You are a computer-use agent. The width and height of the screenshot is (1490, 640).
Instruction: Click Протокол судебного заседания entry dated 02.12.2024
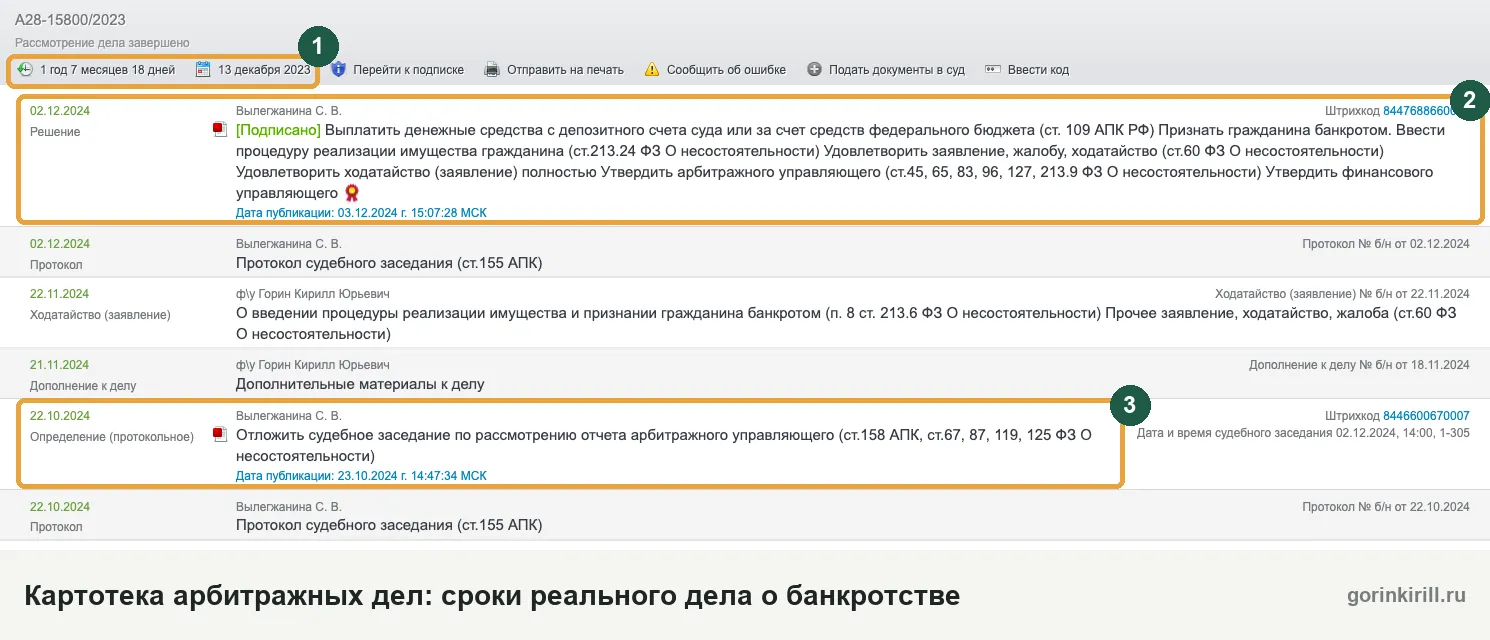[389, 263]
